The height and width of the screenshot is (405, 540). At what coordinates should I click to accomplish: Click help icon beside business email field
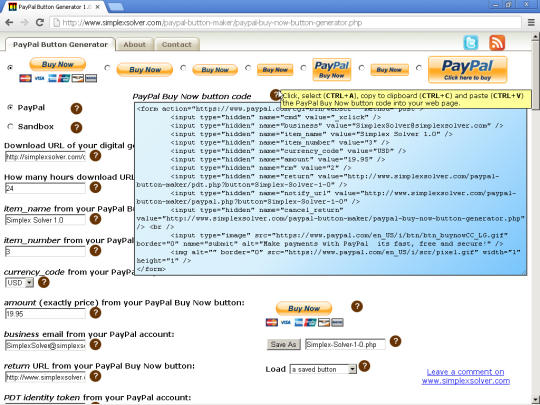point(95,344)
